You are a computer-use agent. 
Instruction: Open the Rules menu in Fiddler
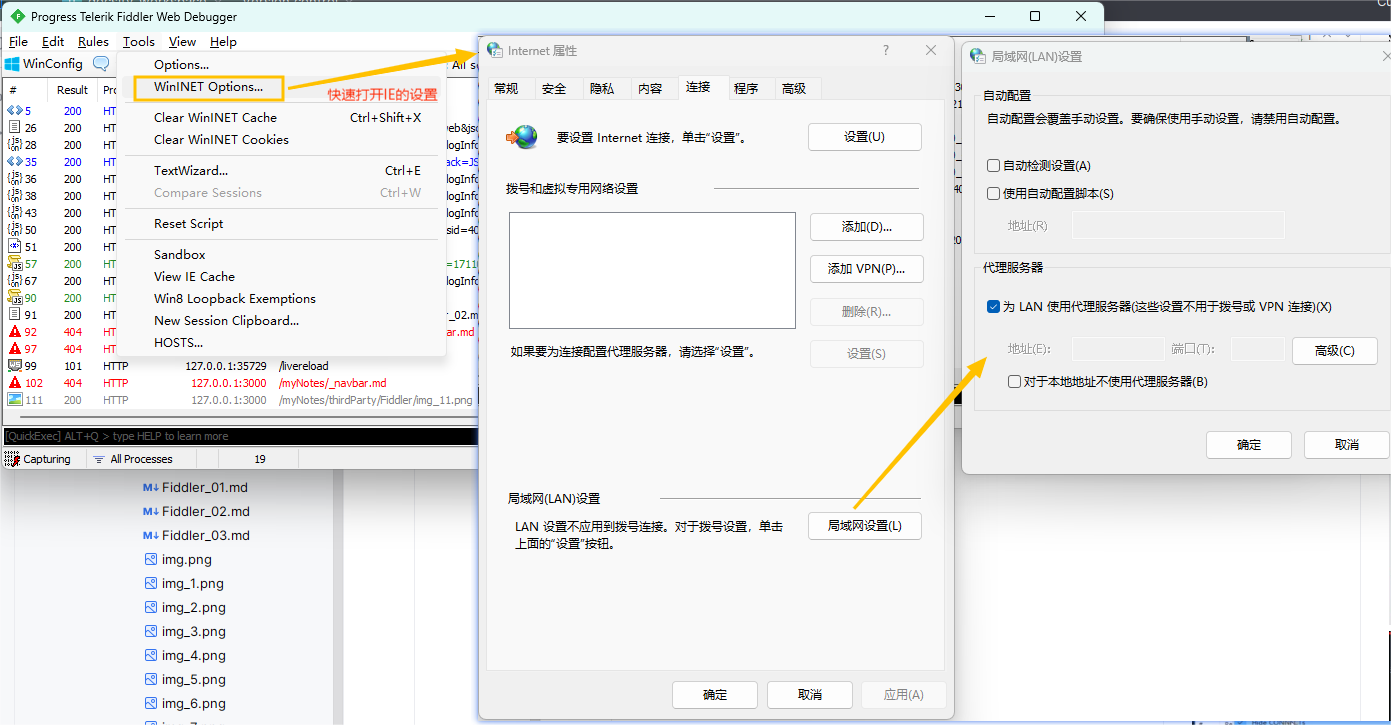[x=93, y=41]
